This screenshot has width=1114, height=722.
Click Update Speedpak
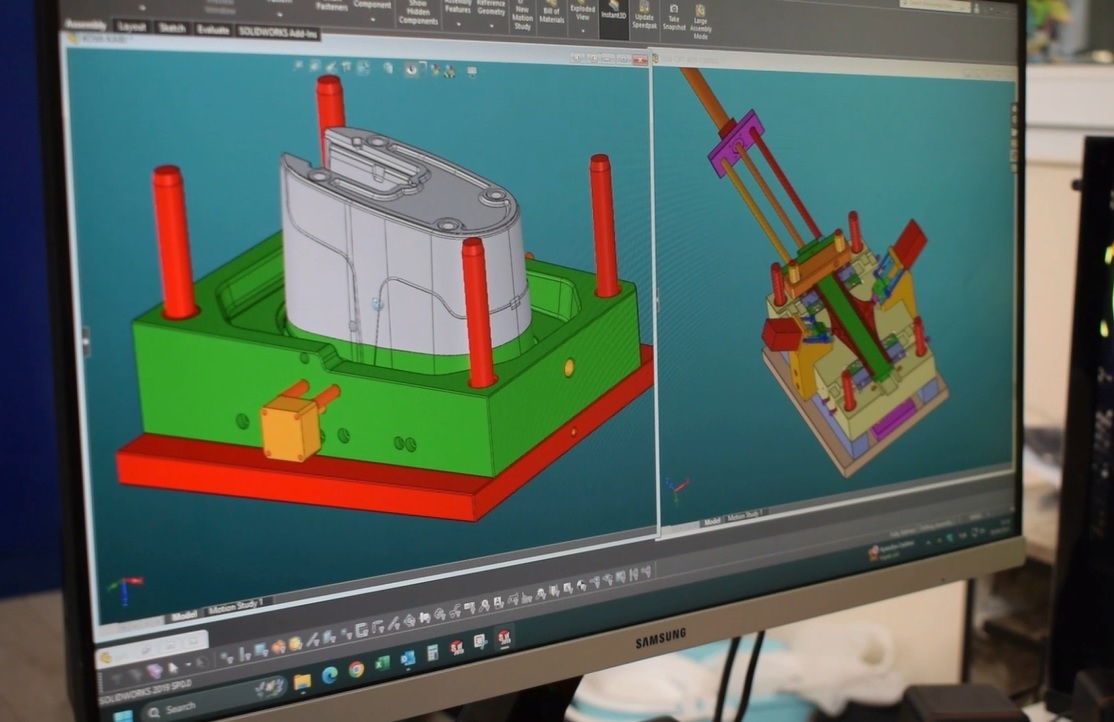pos(644,16)
